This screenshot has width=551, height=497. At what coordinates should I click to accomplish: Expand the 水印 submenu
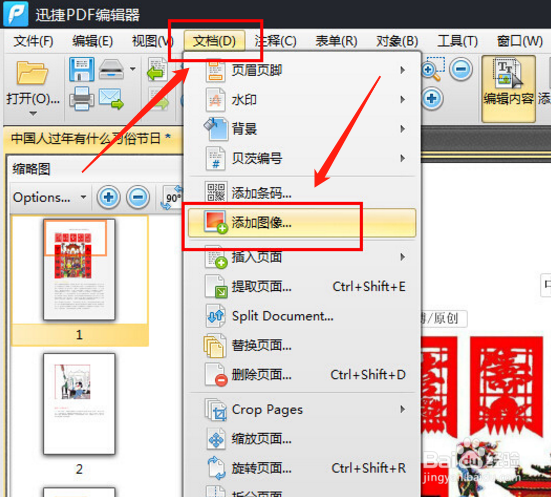[x=302, y=100]
